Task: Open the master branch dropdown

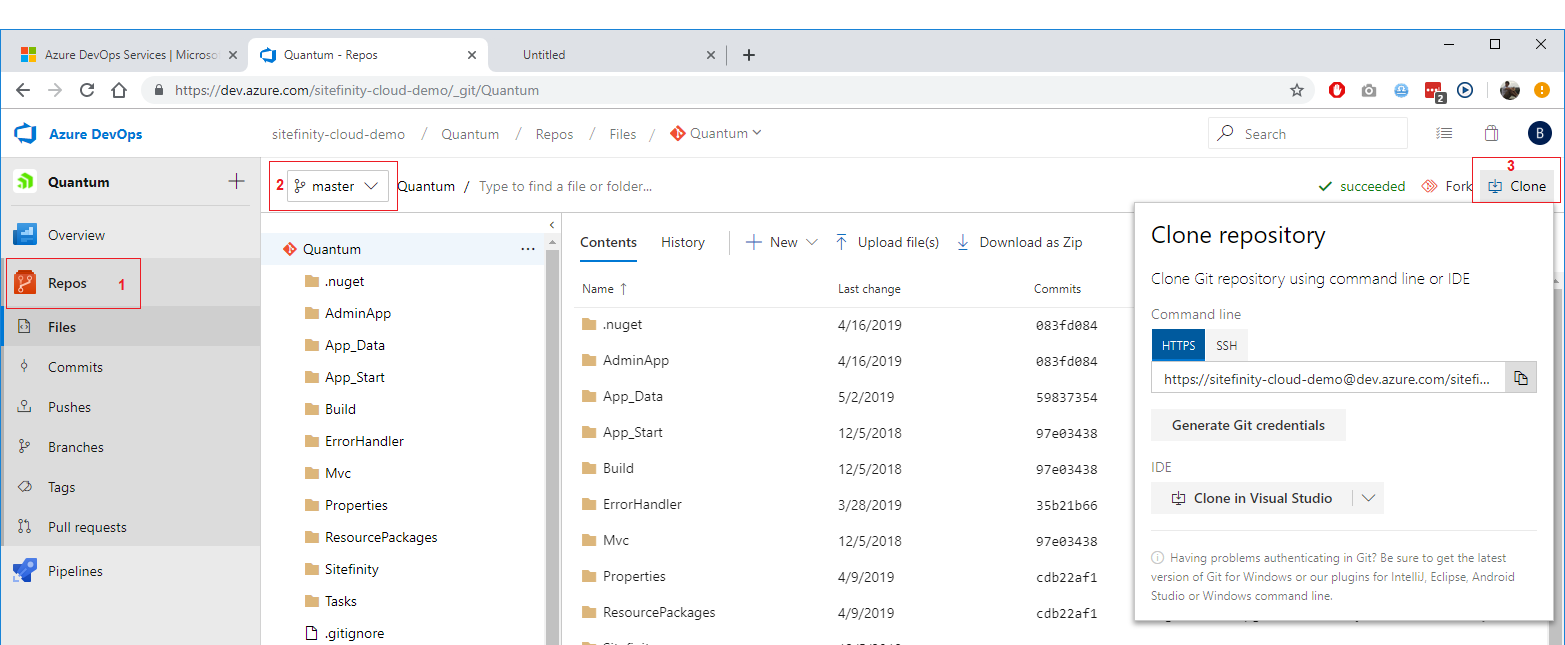Action: (x=338, y=186)
